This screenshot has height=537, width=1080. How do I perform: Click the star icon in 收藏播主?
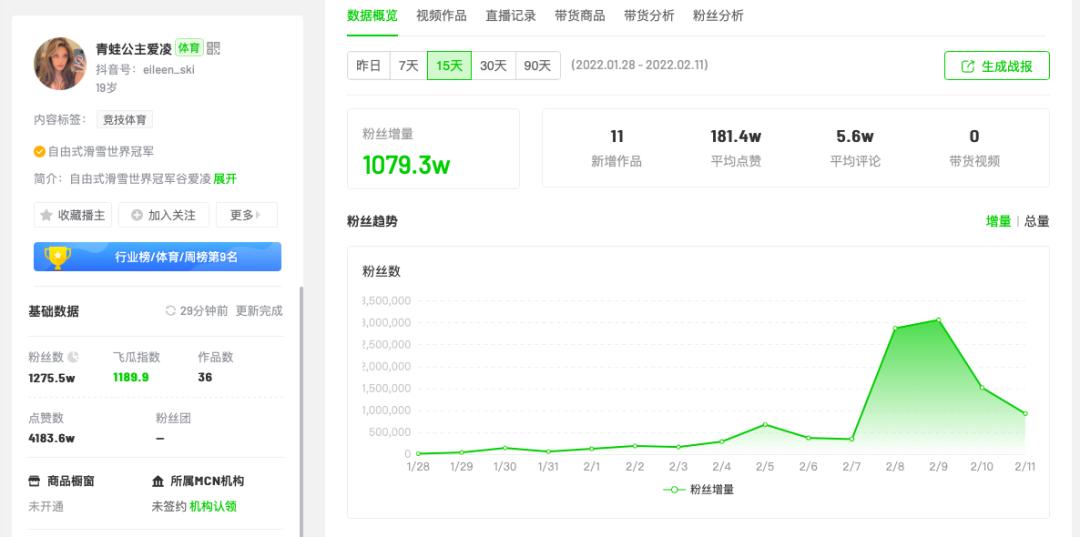click(46, 215)
